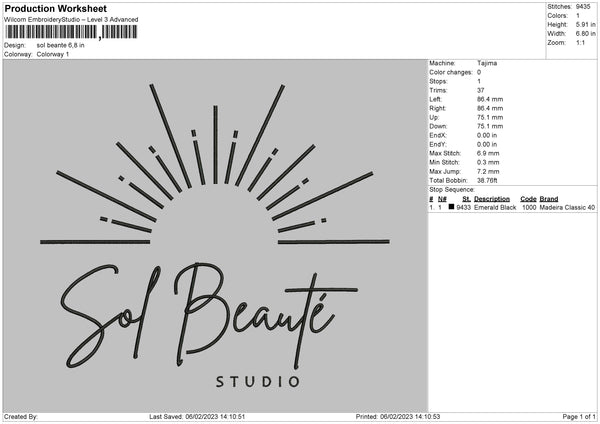Click the N# column header

(442, 199)
